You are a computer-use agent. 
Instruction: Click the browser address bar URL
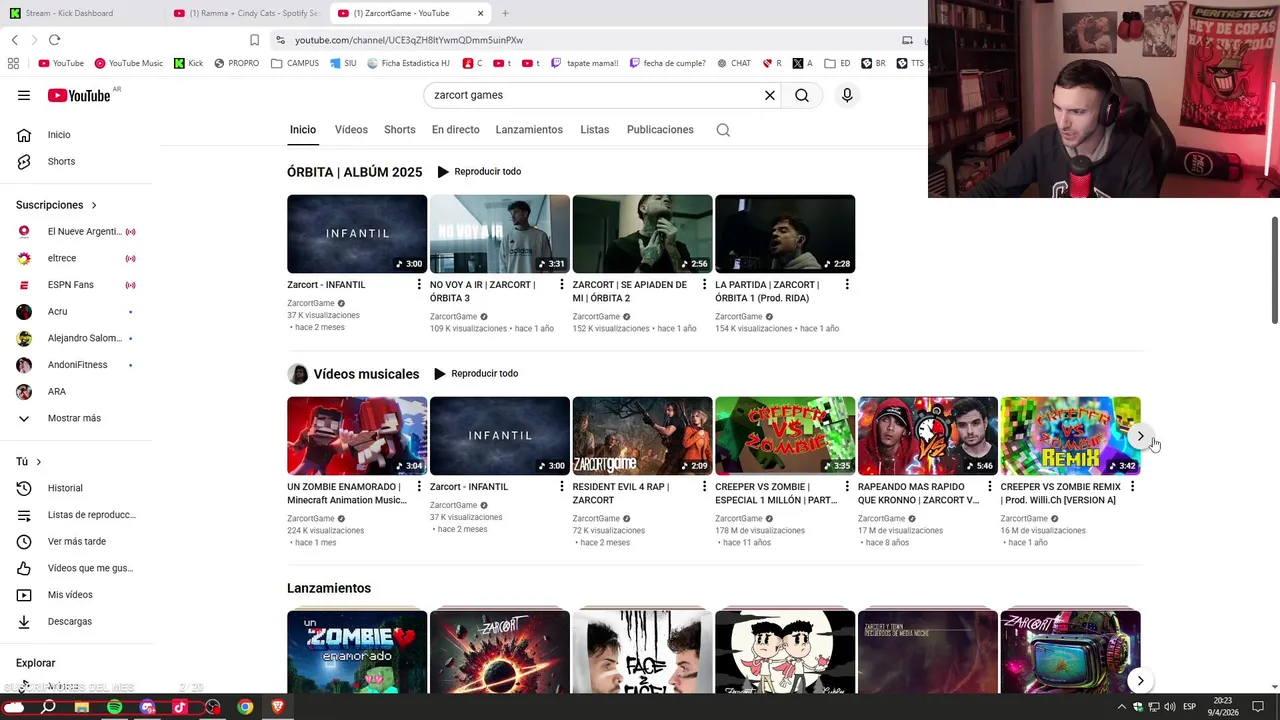click(x=409, y=40)
